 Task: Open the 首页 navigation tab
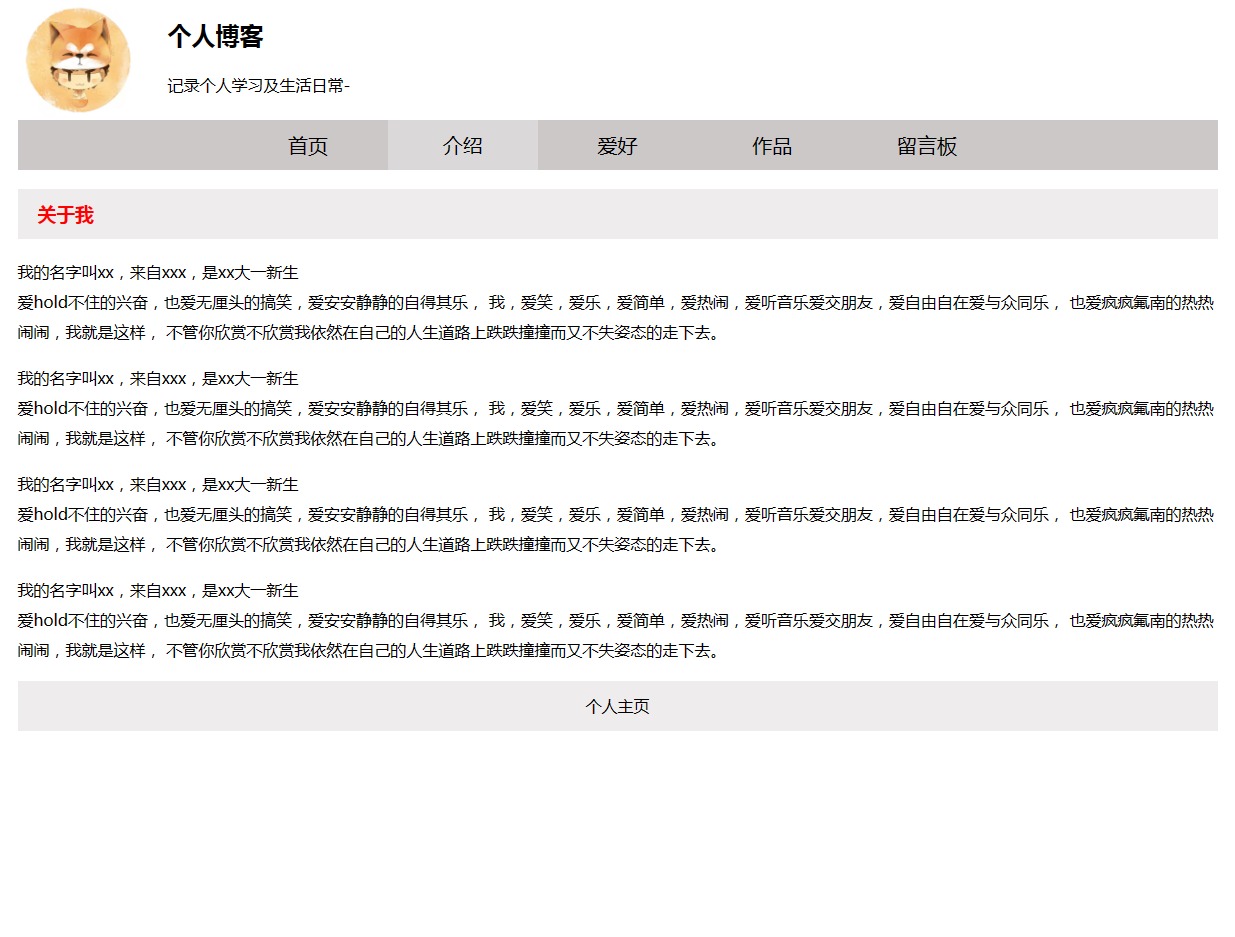(x=308, y=146)
